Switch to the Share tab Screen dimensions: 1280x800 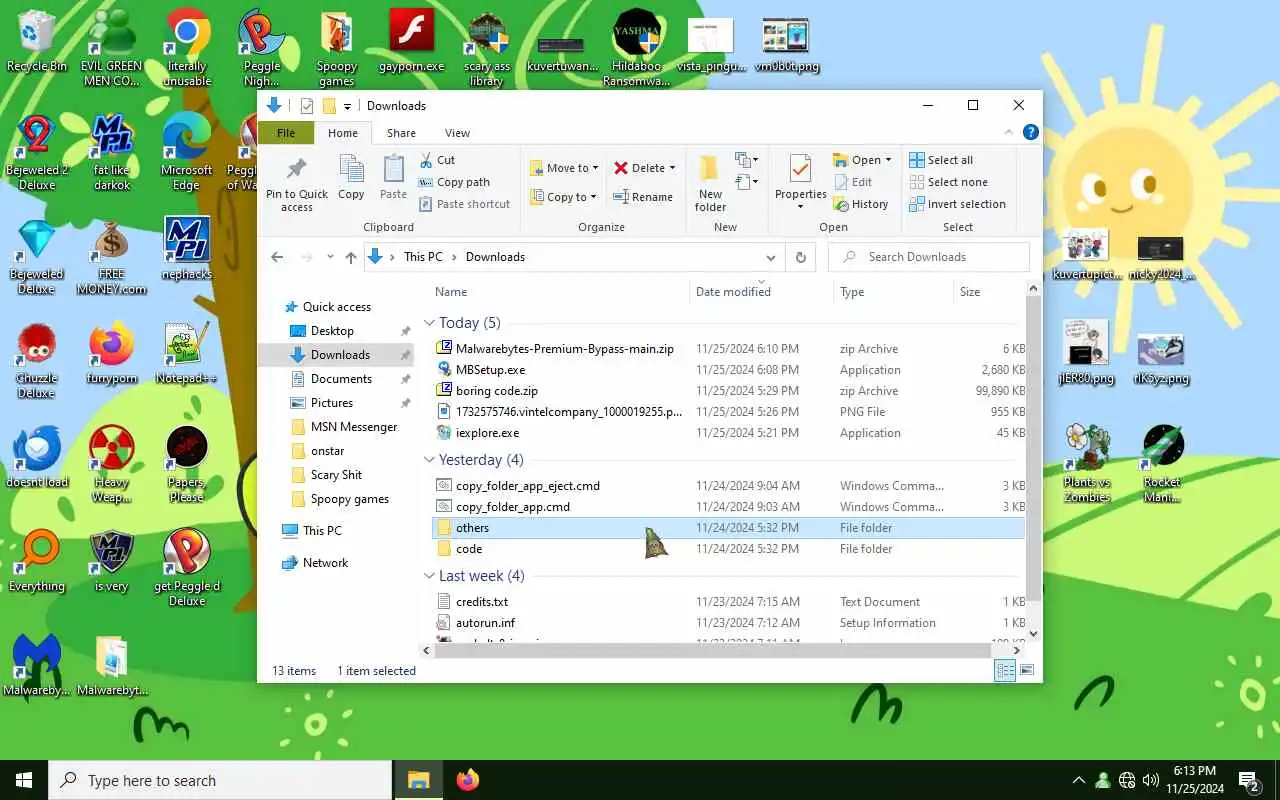click(x=401, y=133)
